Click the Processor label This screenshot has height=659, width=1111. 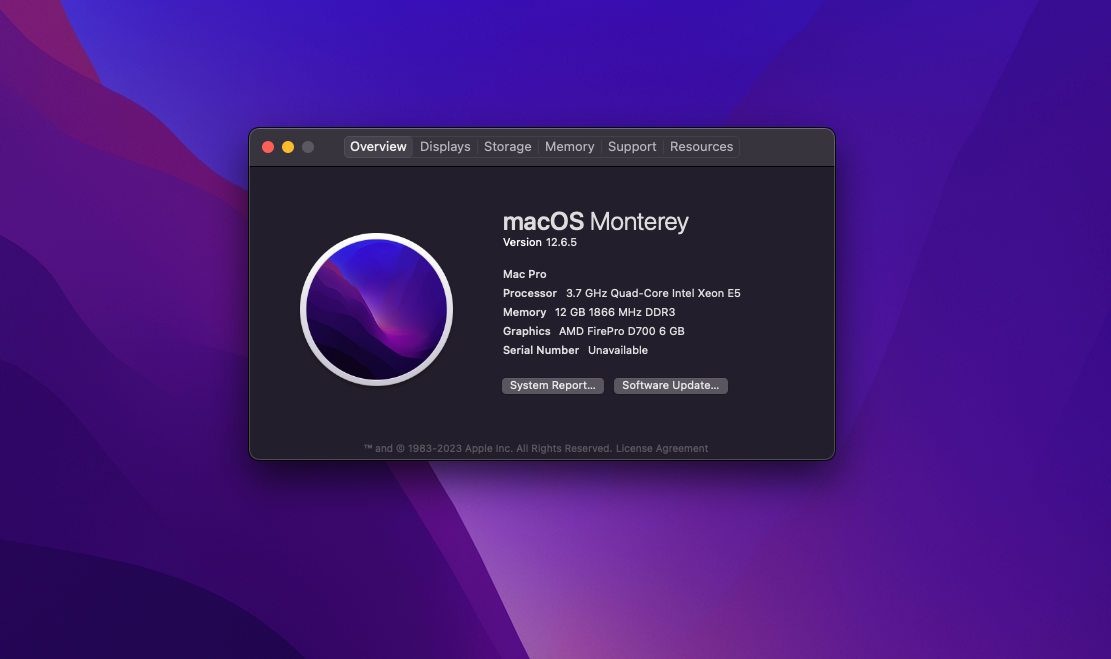[x=529, y=293]
